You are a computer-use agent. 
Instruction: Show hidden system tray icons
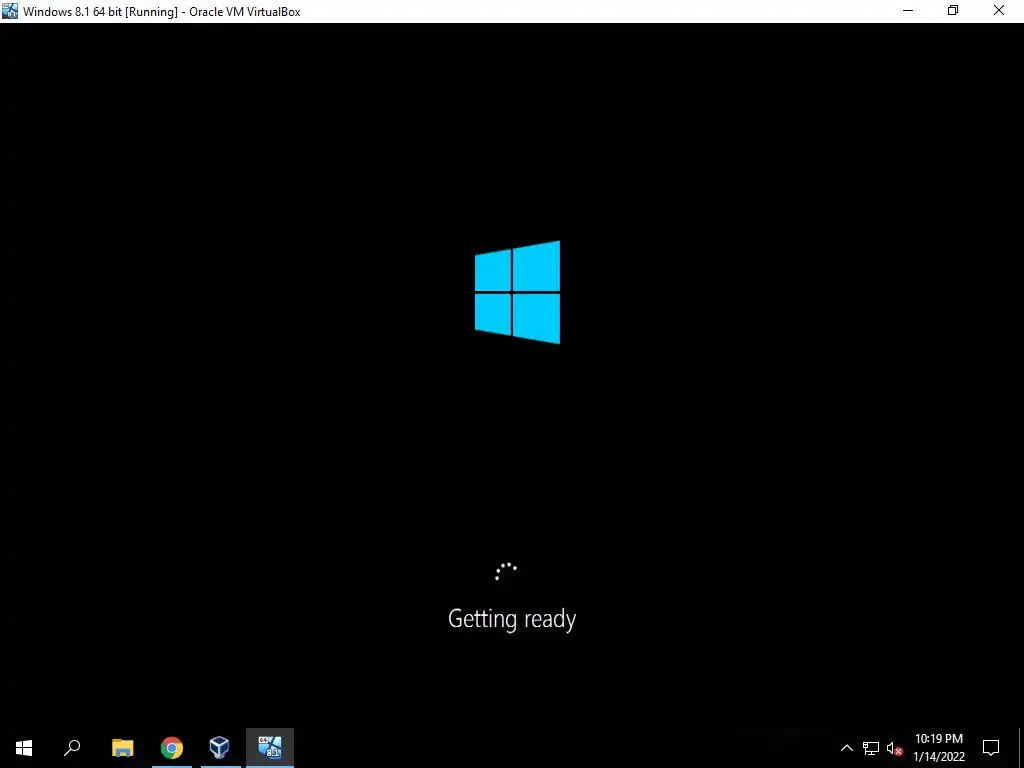(846, 748)
